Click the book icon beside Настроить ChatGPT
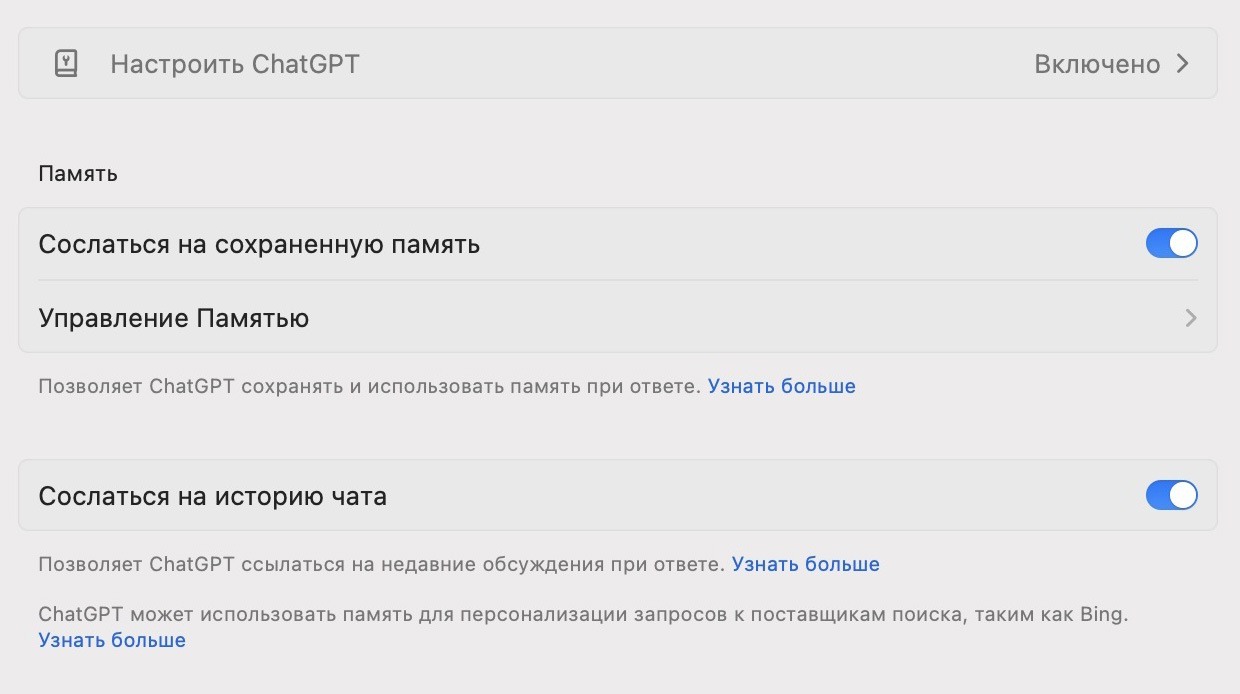1240x694 pixels. tap(65, 64)
